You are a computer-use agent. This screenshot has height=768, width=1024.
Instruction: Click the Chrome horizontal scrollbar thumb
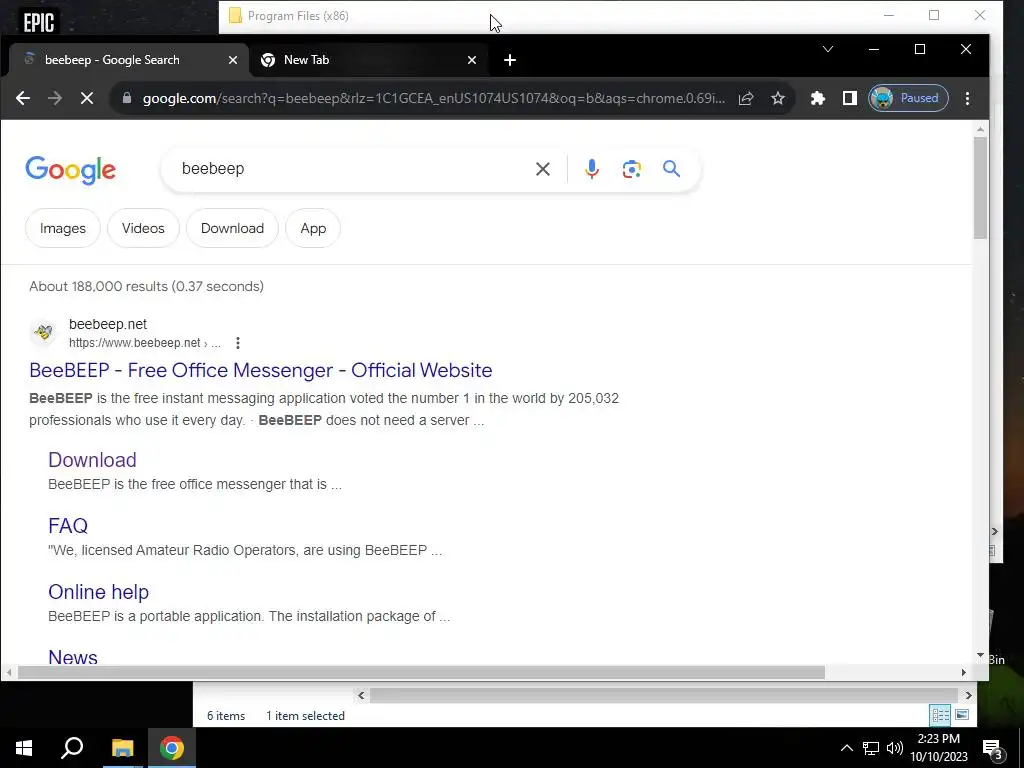coord(421,673)
